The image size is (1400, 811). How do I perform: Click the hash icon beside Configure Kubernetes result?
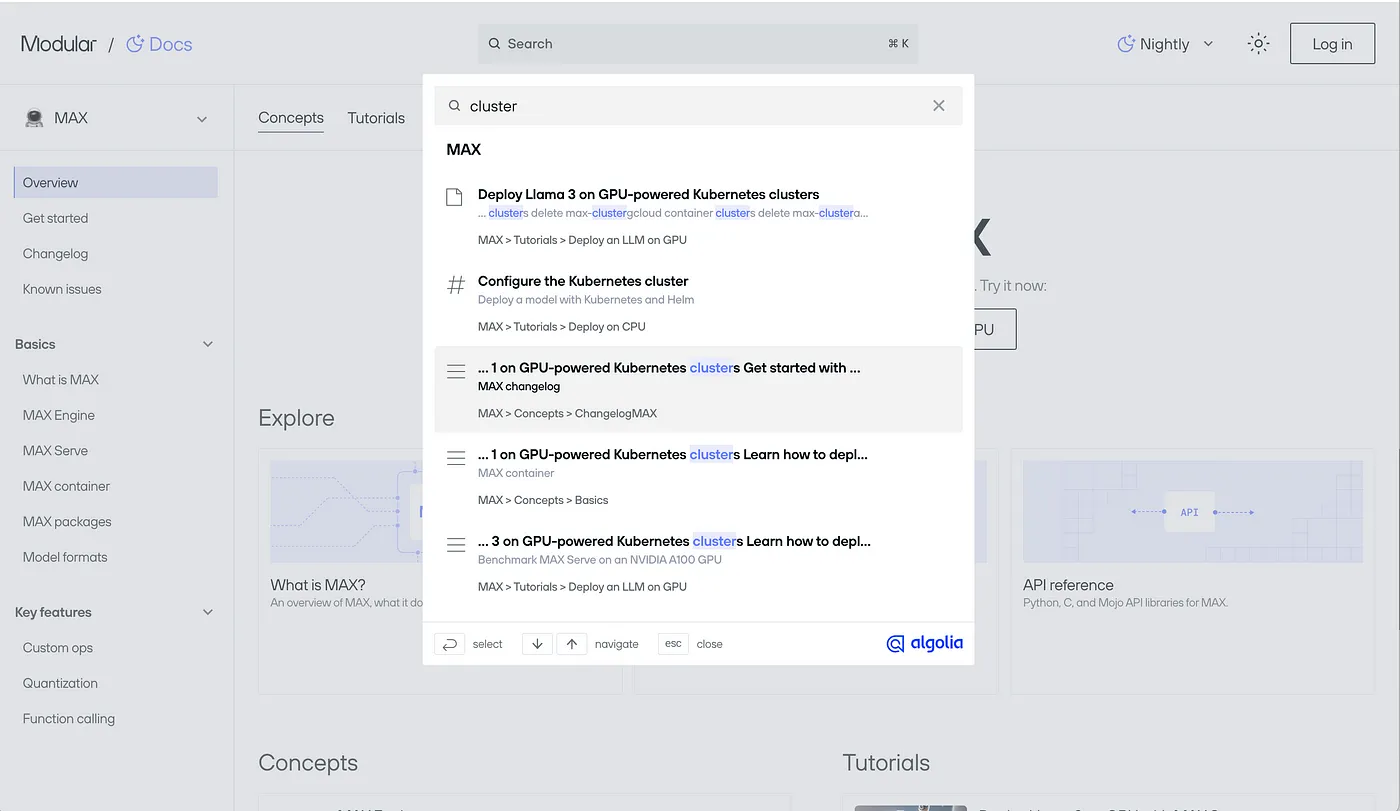click(x=455, y=285)
